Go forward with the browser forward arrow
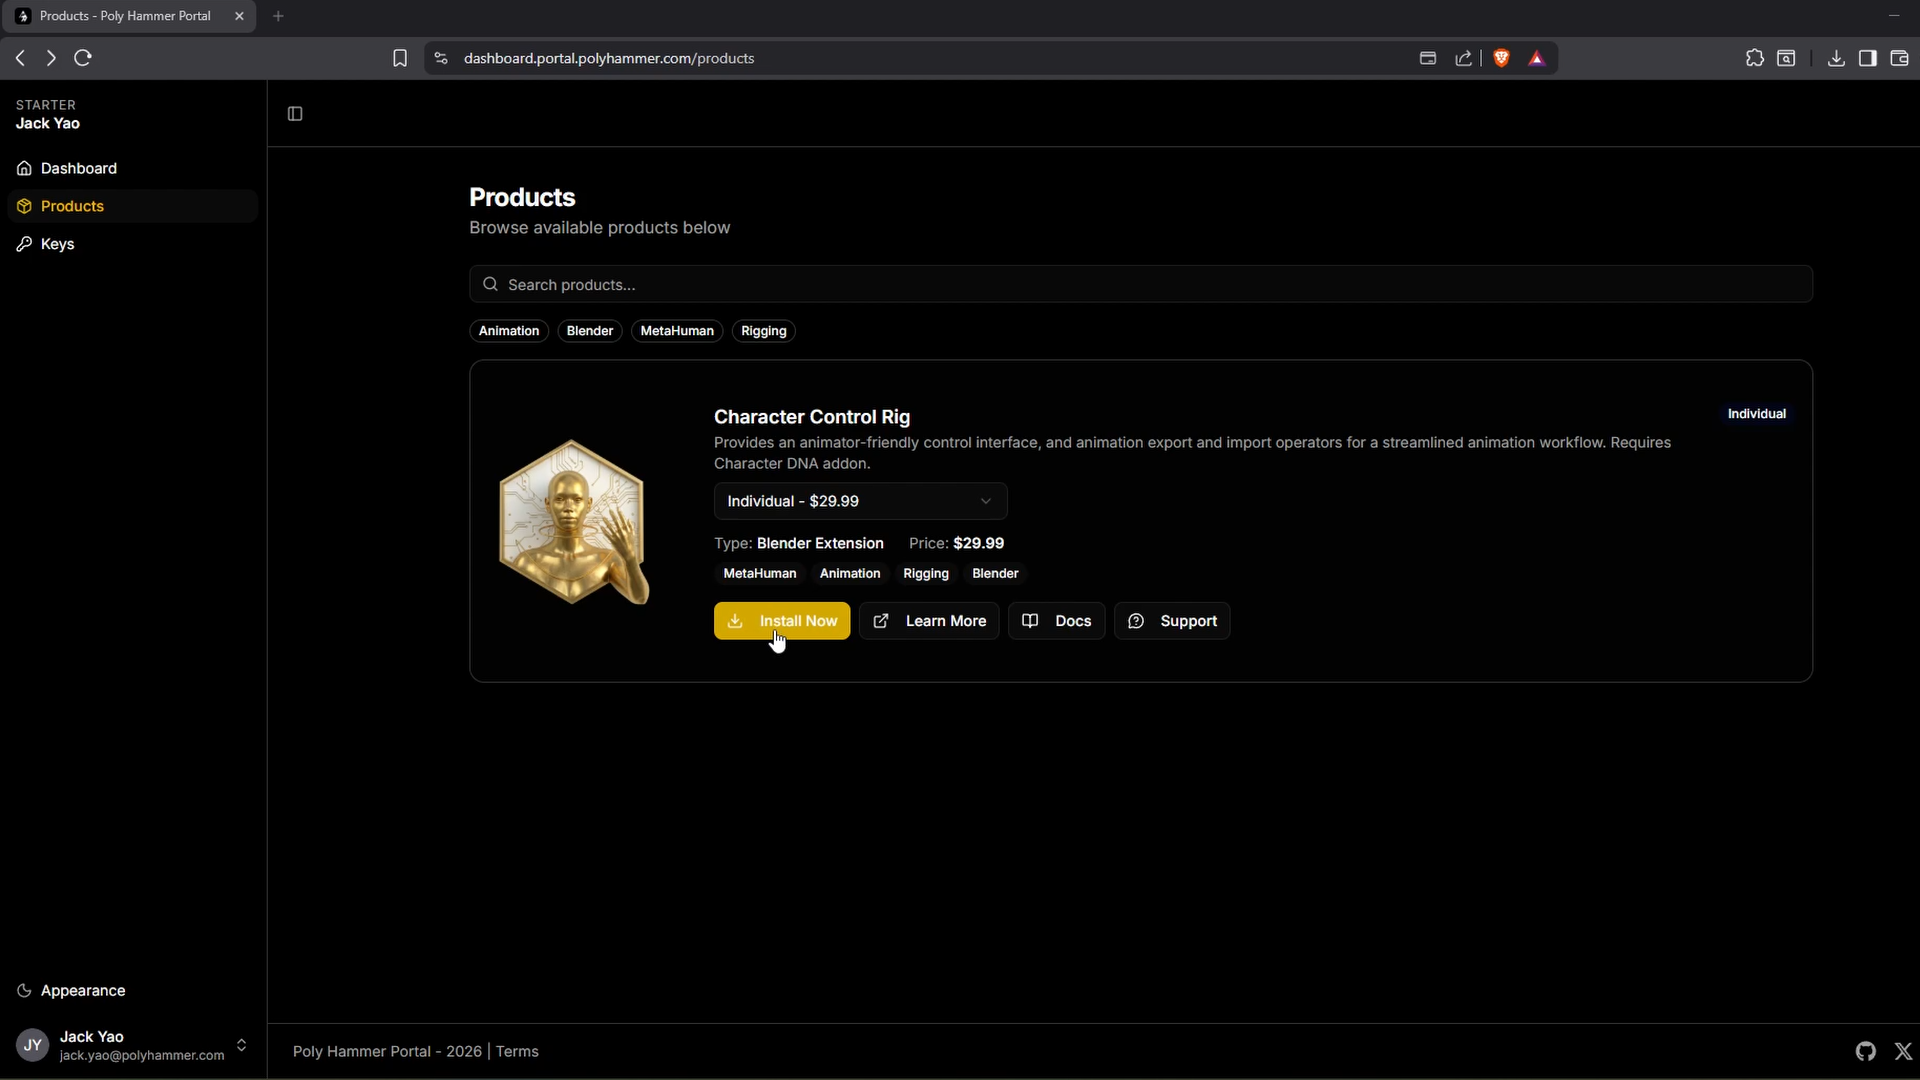 [x=51, y=58]
